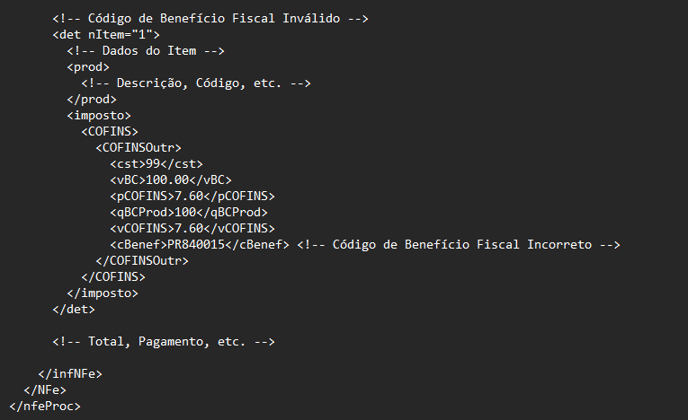Click the 'Total, Pagamento, etc.' comment
The height and width of the screenshot is (420, 688).
point(164,341)
